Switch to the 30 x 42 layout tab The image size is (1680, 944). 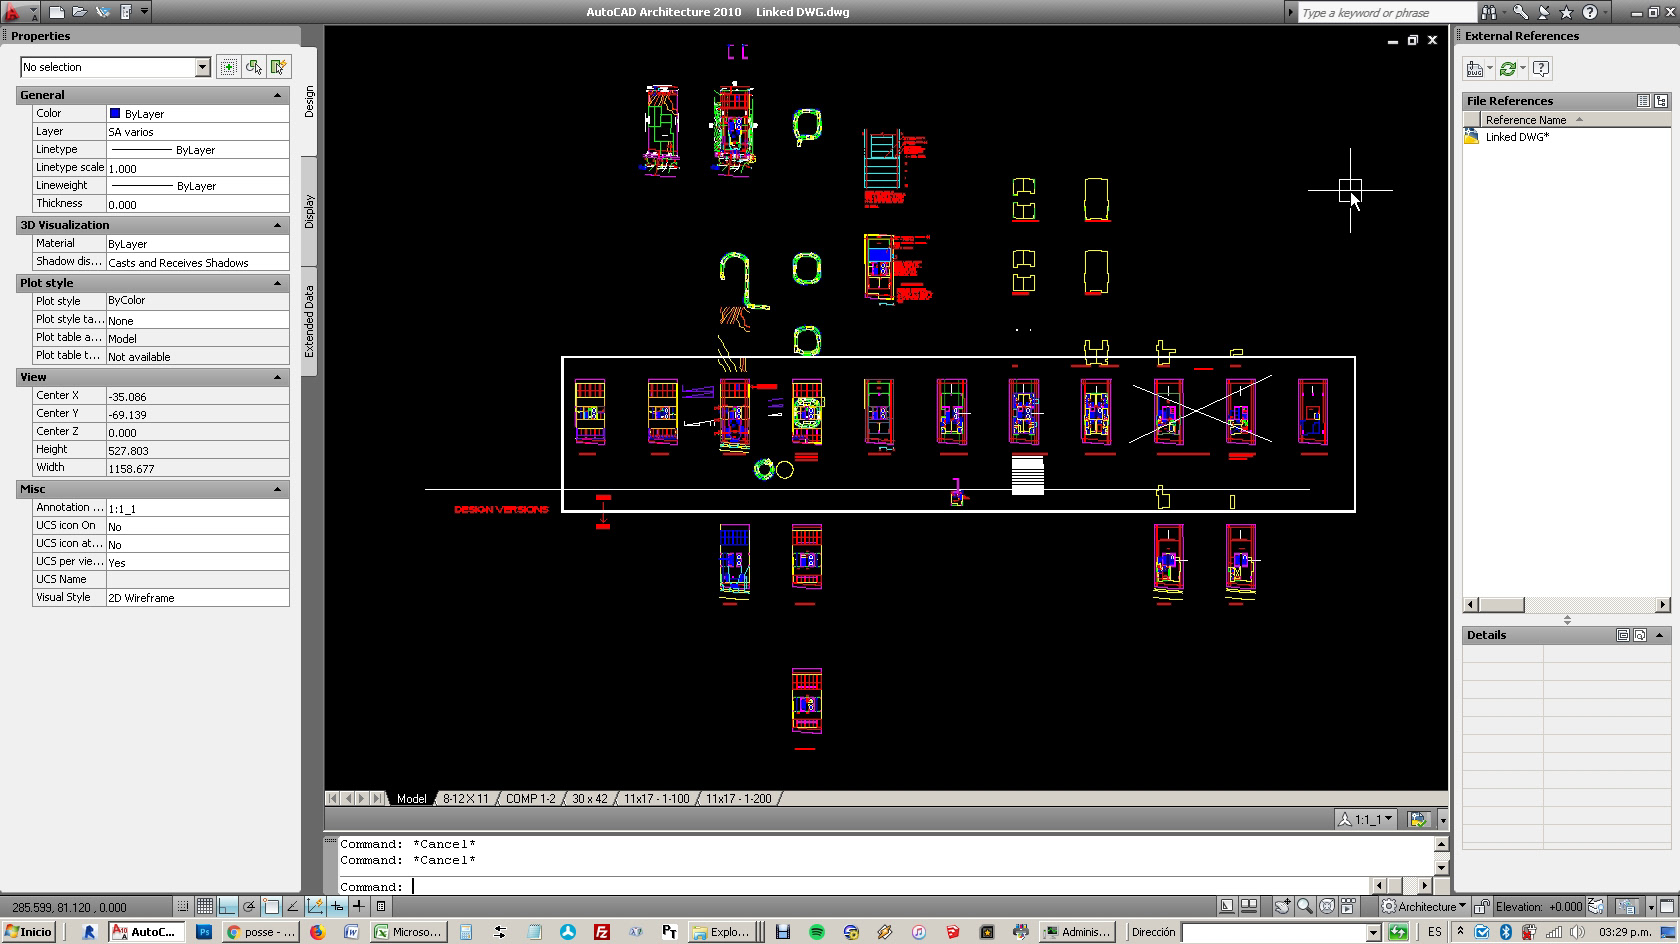click(x=589, y=799)
